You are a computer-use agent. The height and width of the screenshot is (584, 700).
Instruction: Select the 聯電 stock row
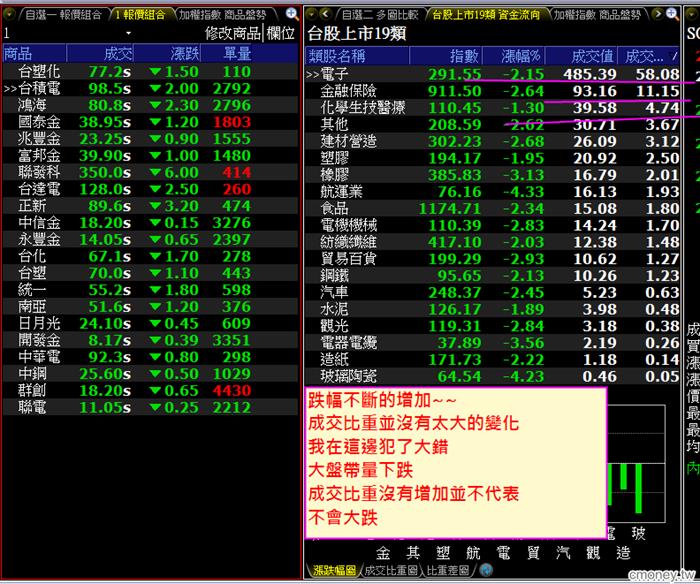click(x=150, y=407)
